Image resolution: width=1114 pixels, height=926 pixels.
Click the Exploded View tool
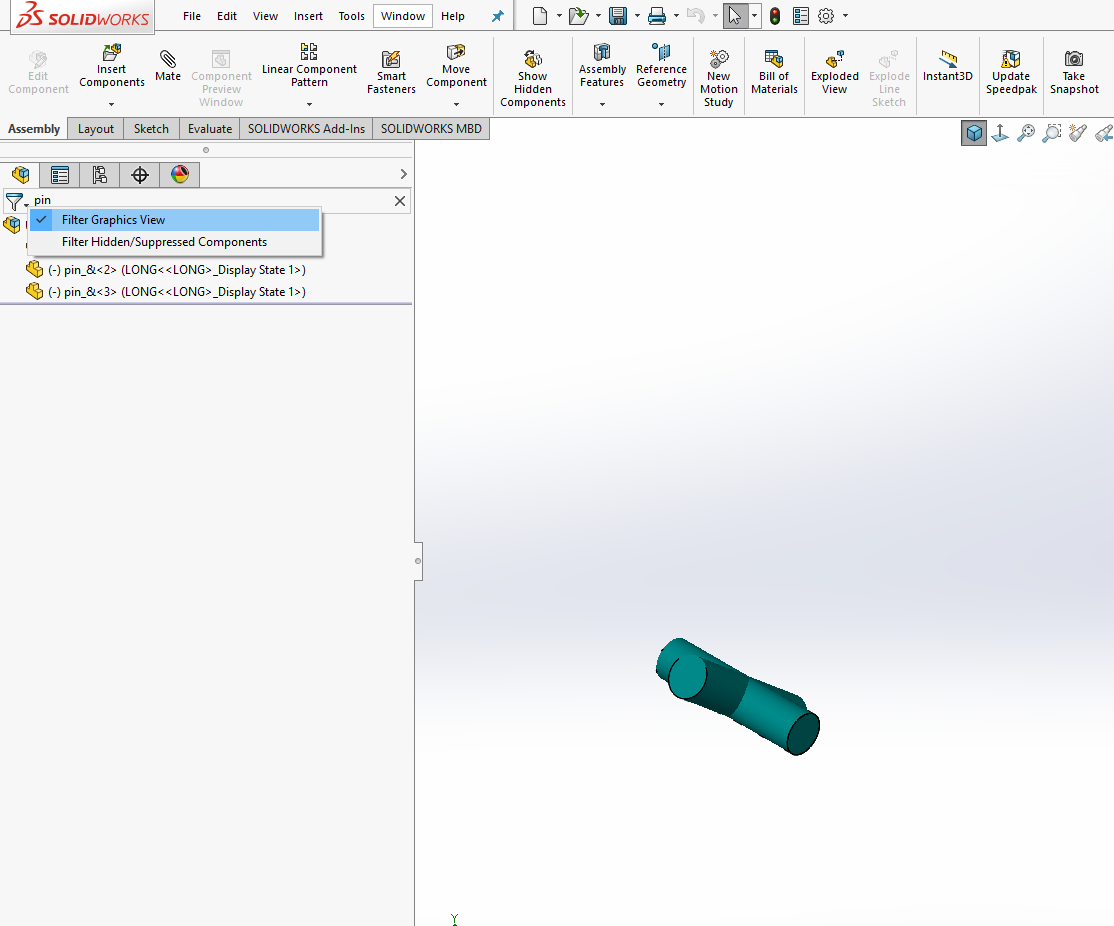pos(834,70)
